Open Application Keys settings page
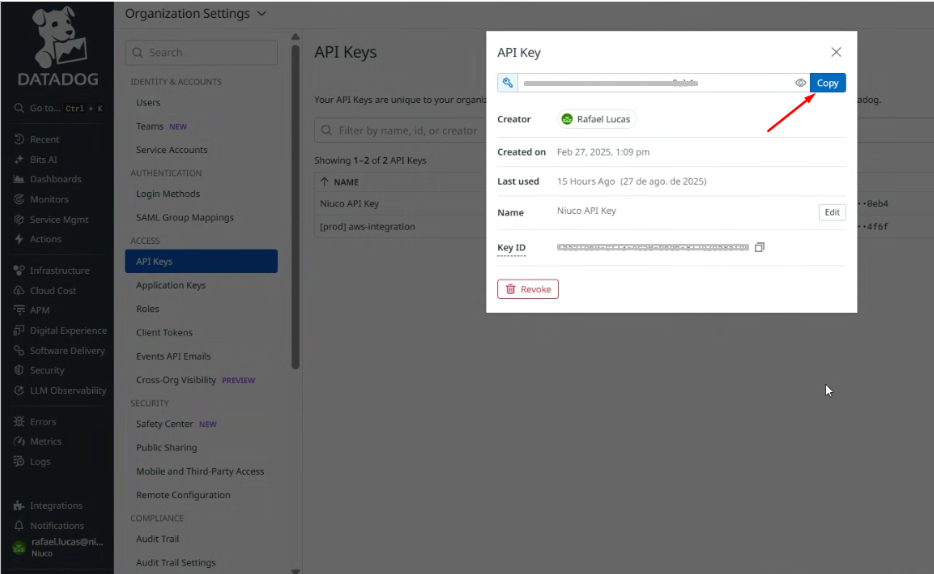This screenshot has height=574, width=934. pos(171,285)
